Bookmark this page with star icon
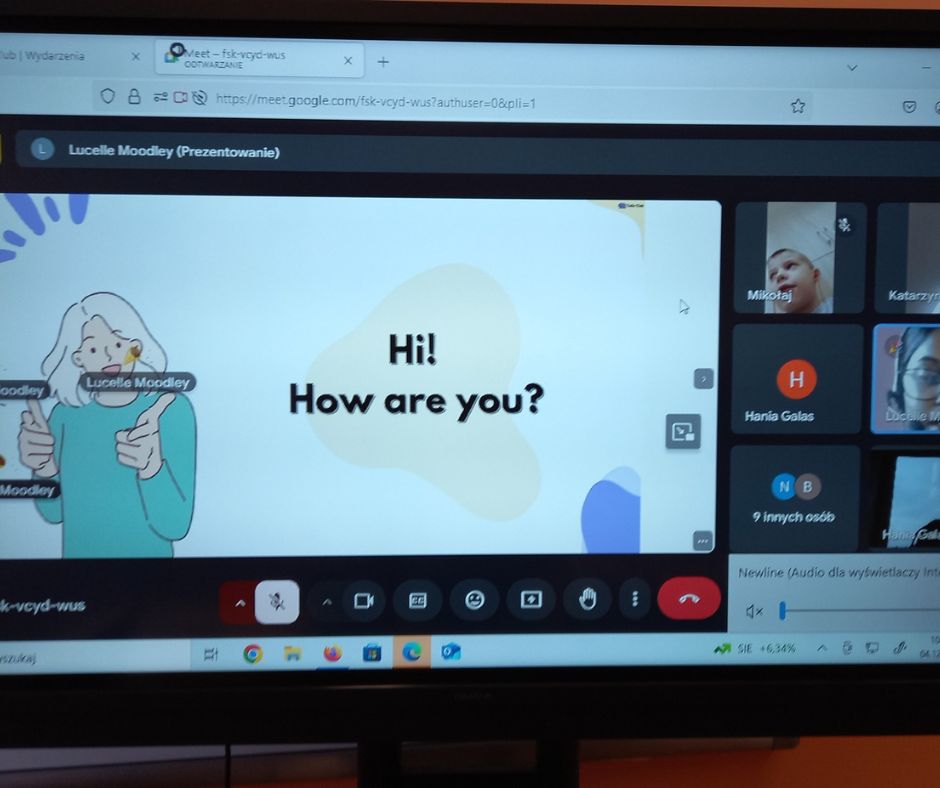Screen dimensions: 940x788 [x=798, y=106]
